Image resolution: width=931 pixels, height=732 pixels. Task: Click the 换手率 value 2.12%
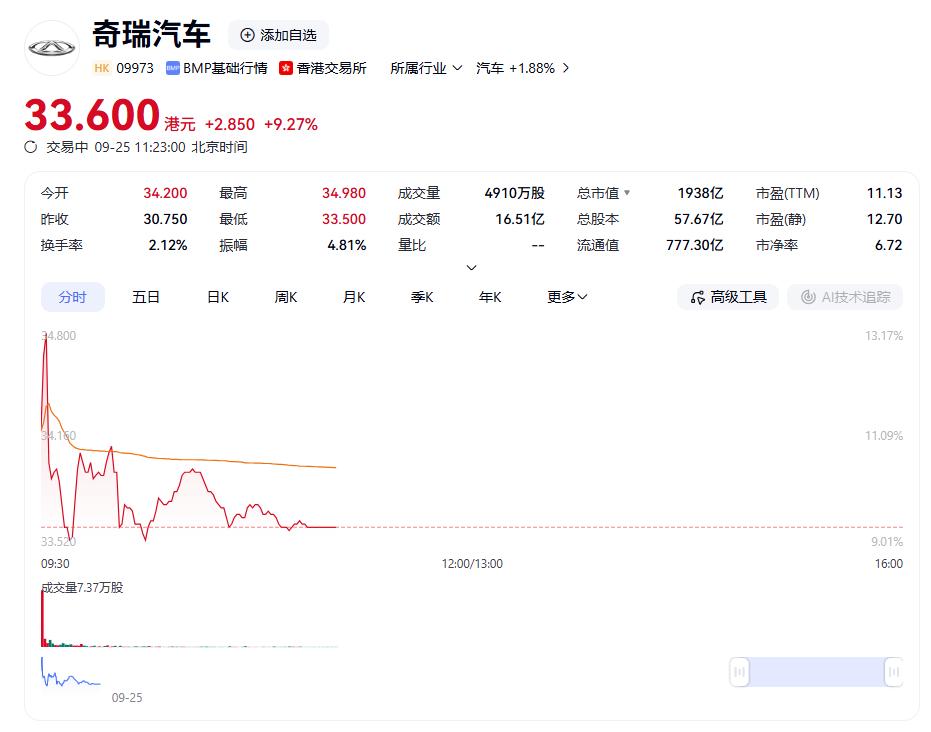click(168, 245)
